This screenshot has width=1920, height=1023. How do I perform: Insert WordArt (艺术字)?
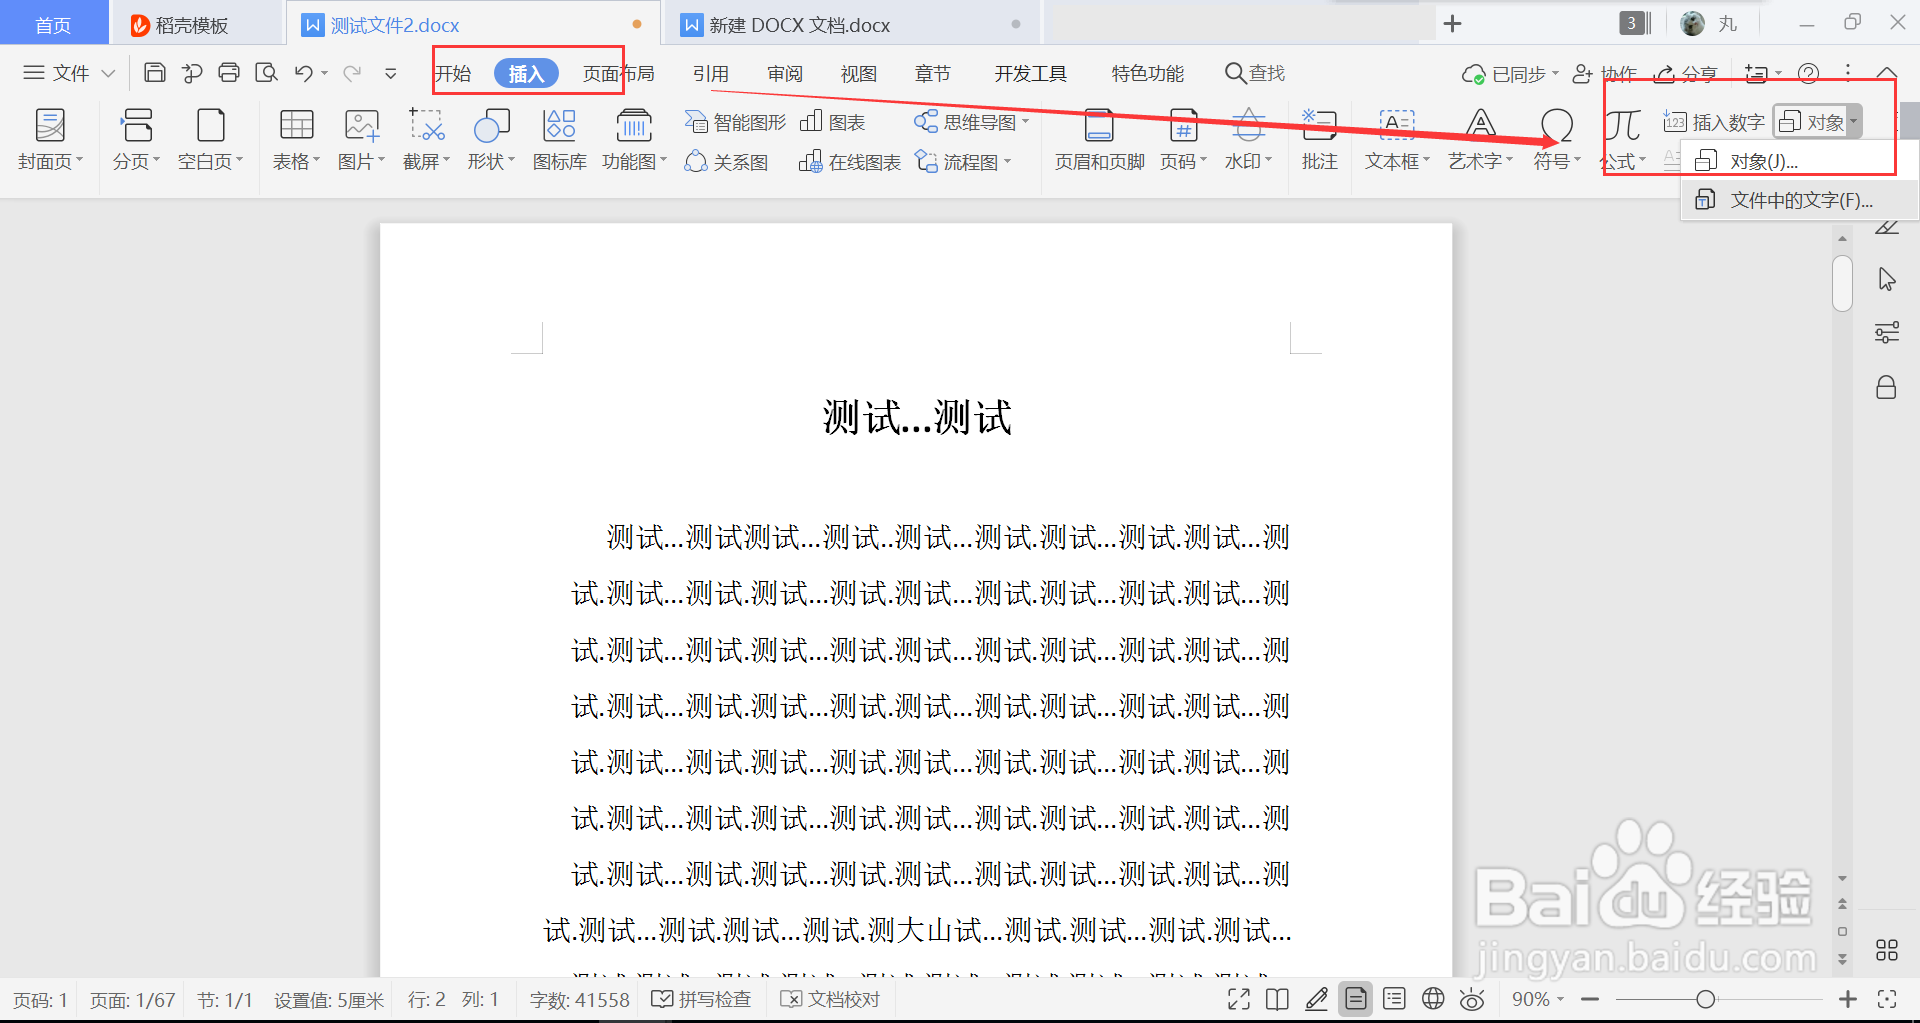click(x=1480, y=139)
